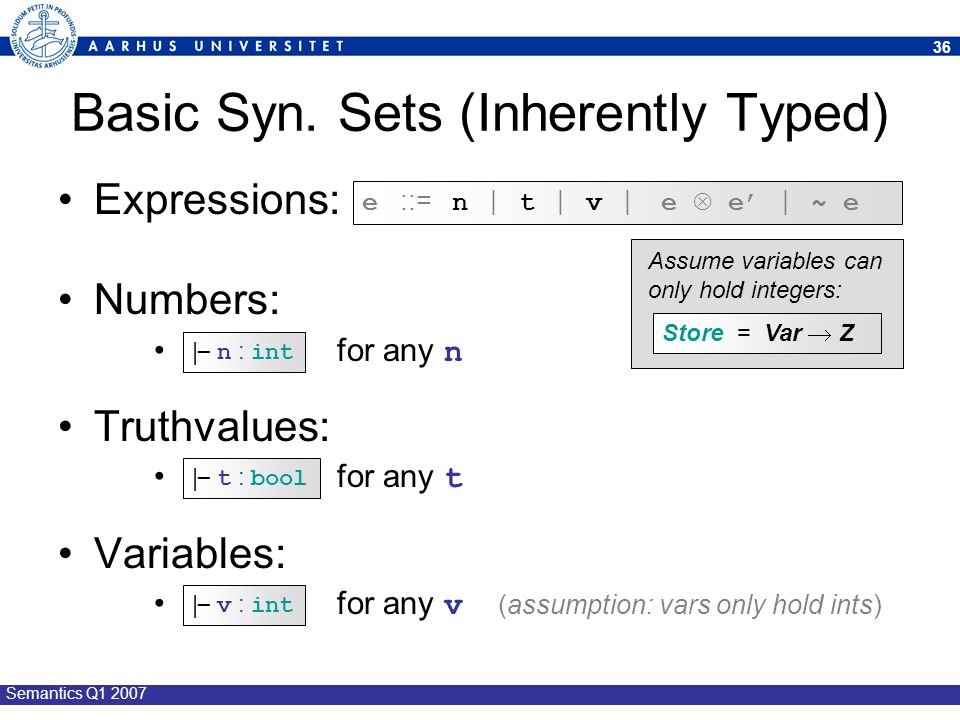The image size is (960, 720).
Task: Click the Store = Var → Z definition box
Action: [767, 333]
